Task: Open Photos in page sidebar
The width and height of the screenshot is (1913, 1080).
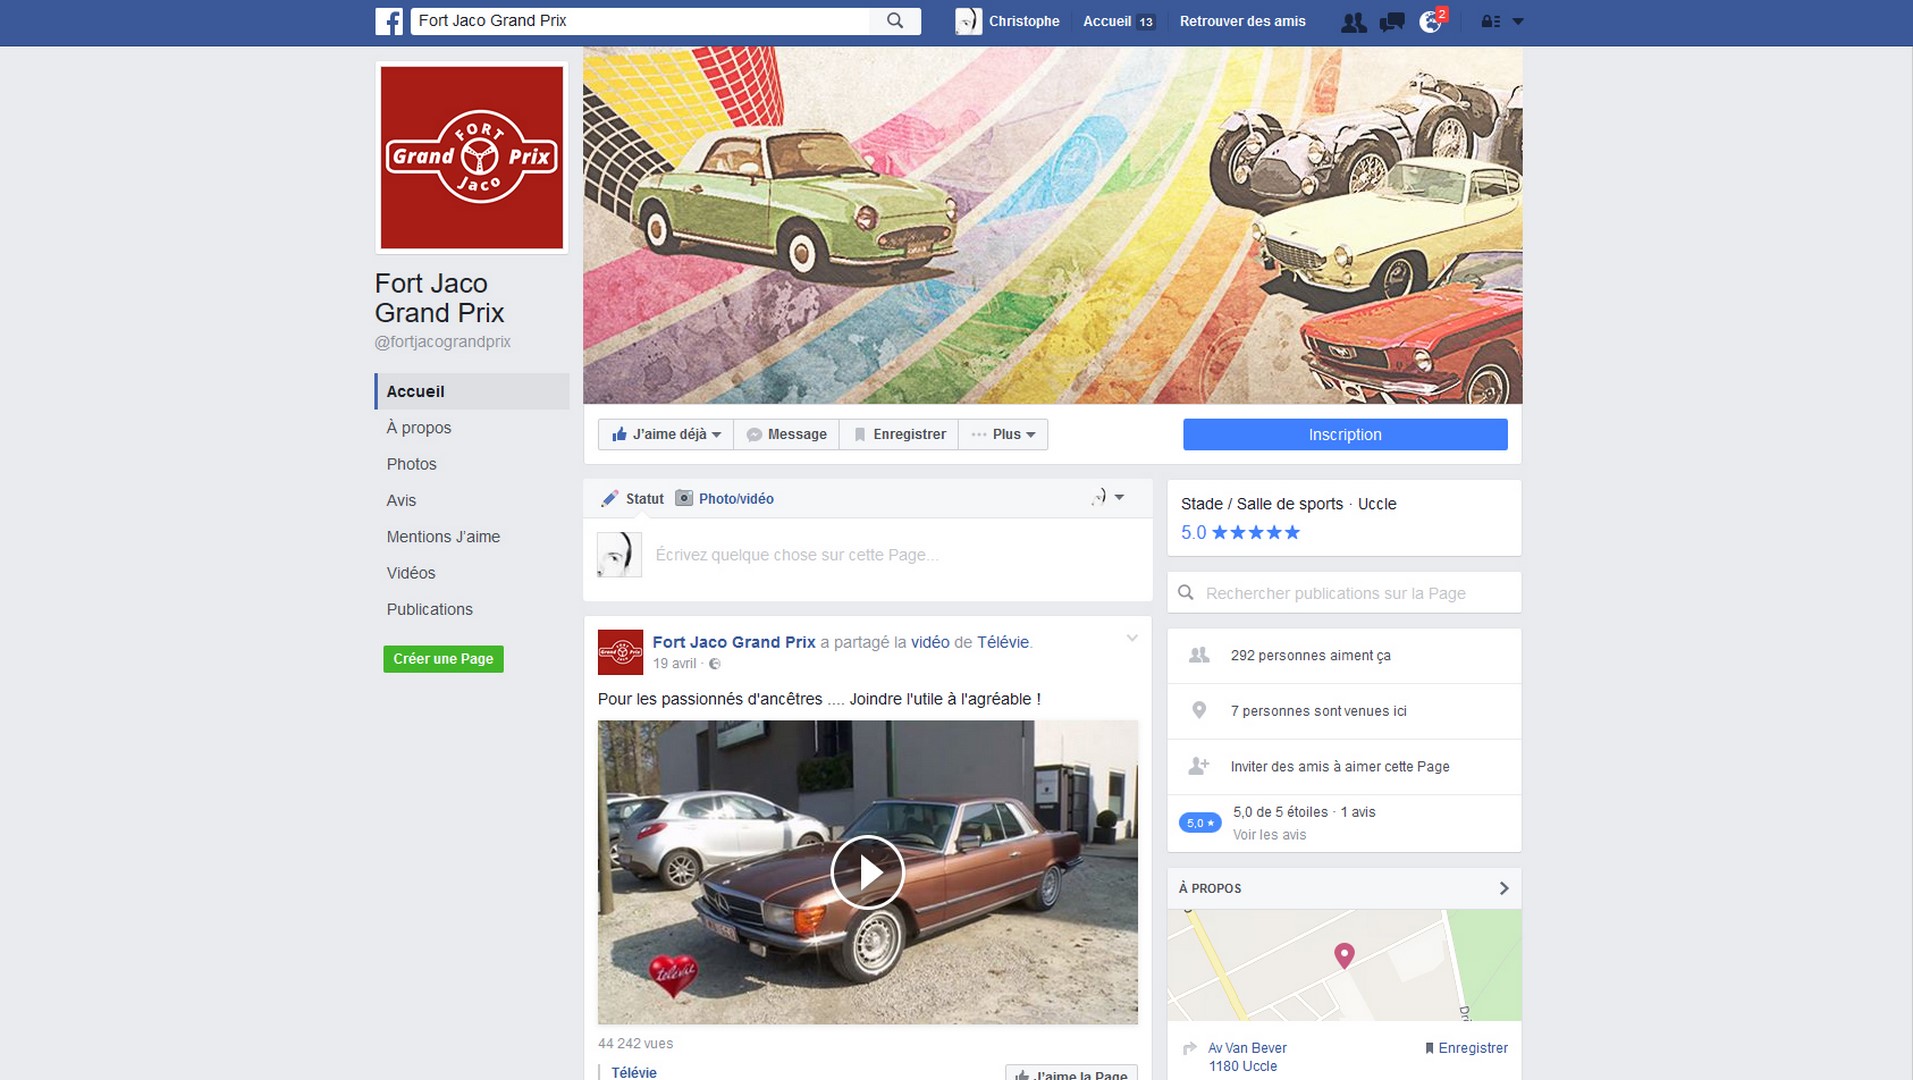Action: click(x=412, y=464)
